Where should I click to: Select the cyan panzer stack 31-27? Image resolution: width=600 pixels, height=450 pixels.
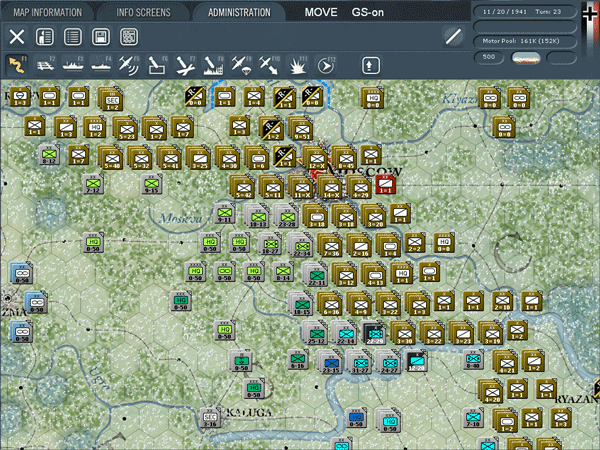(360, 362)
